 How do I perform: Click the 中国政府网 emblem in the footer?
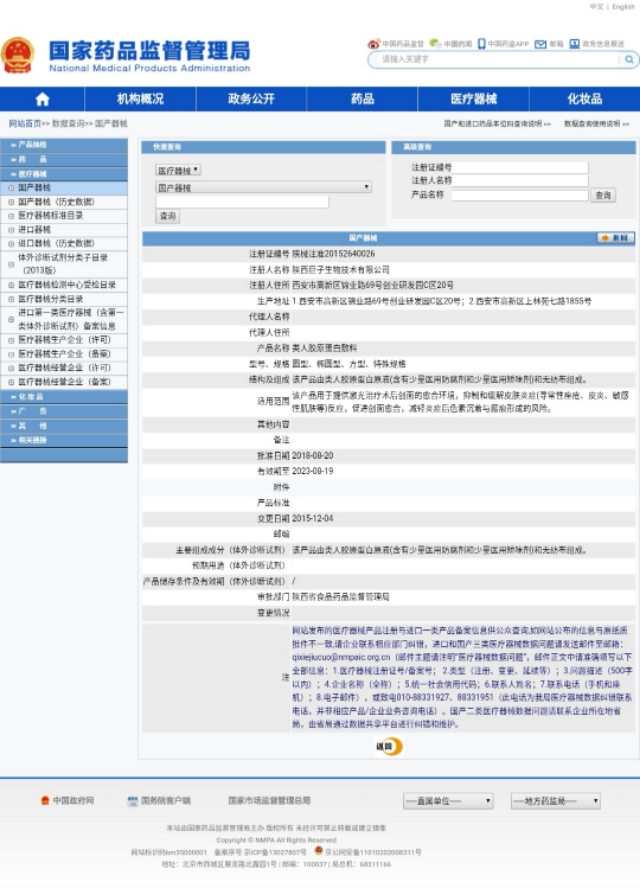[45, 801]
